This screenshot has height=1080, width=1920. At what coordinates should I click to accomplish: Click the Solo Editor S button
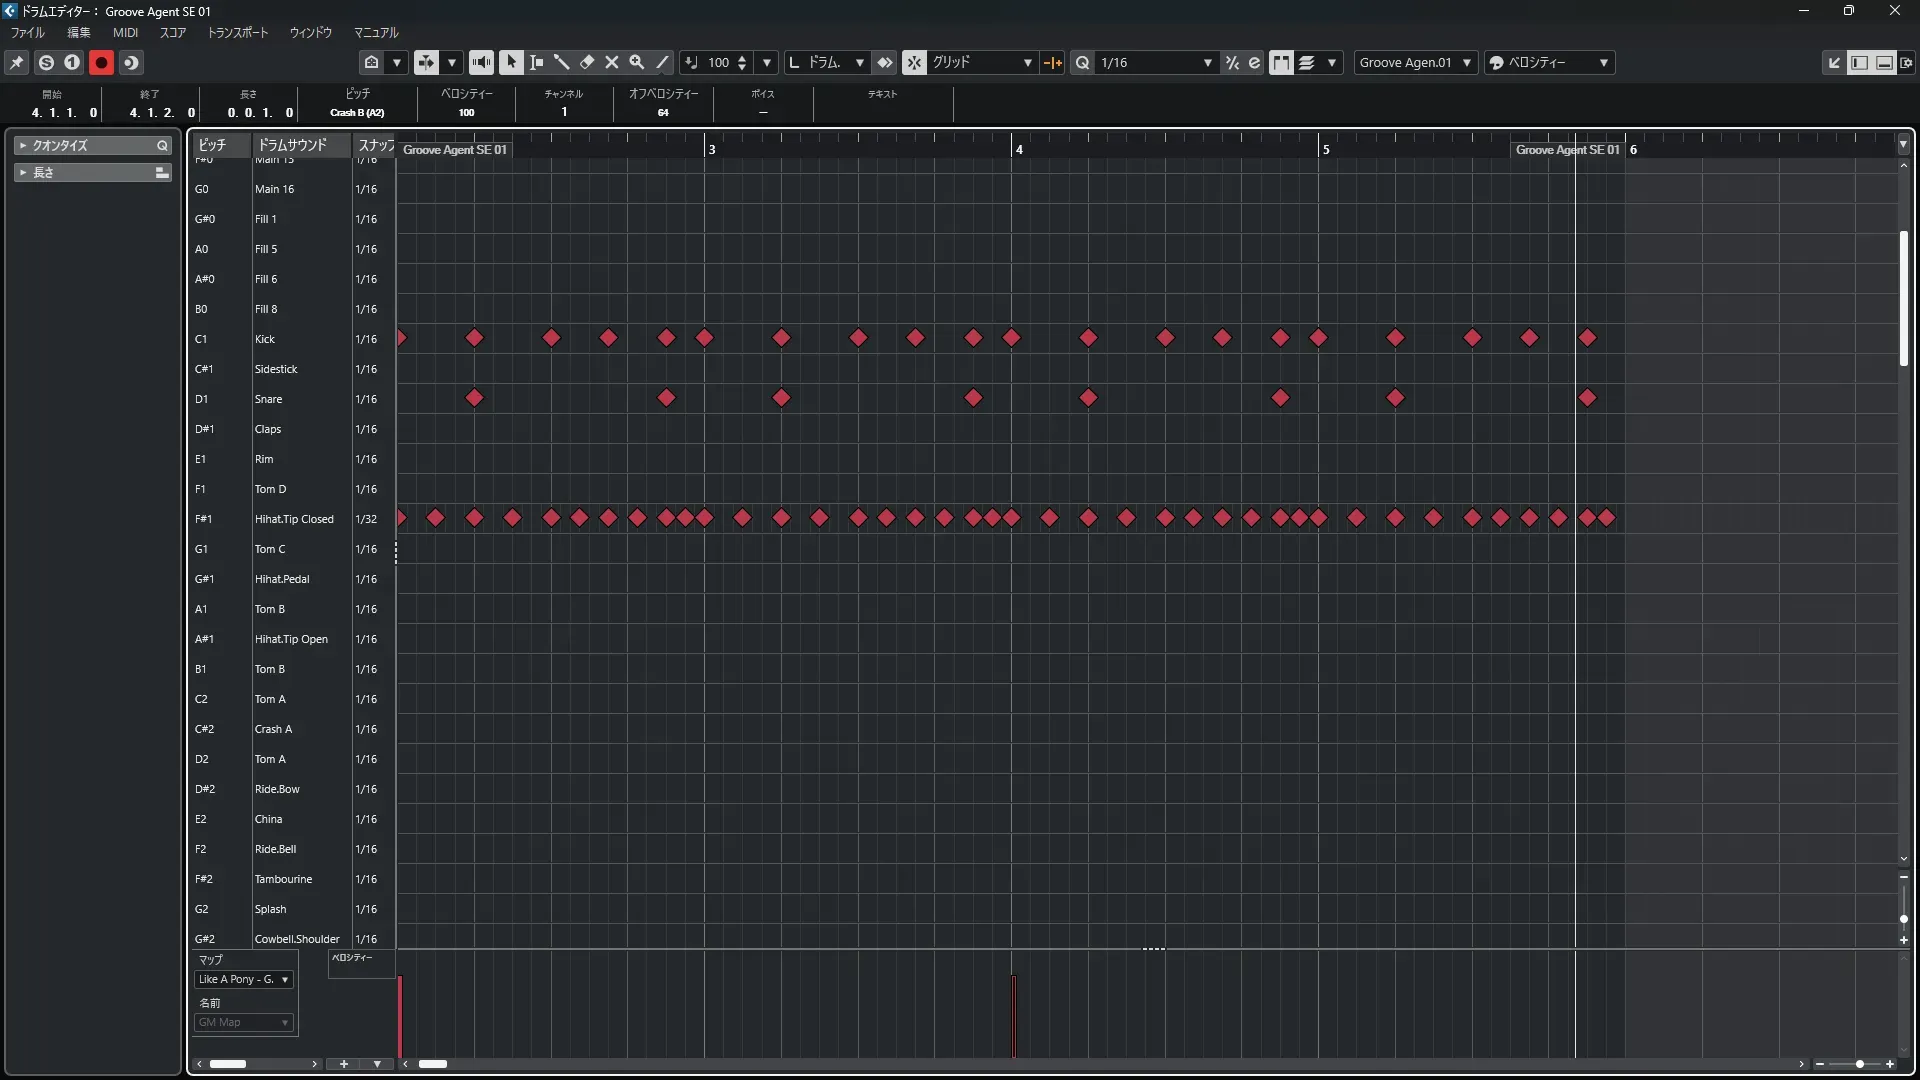click(46, 62)
